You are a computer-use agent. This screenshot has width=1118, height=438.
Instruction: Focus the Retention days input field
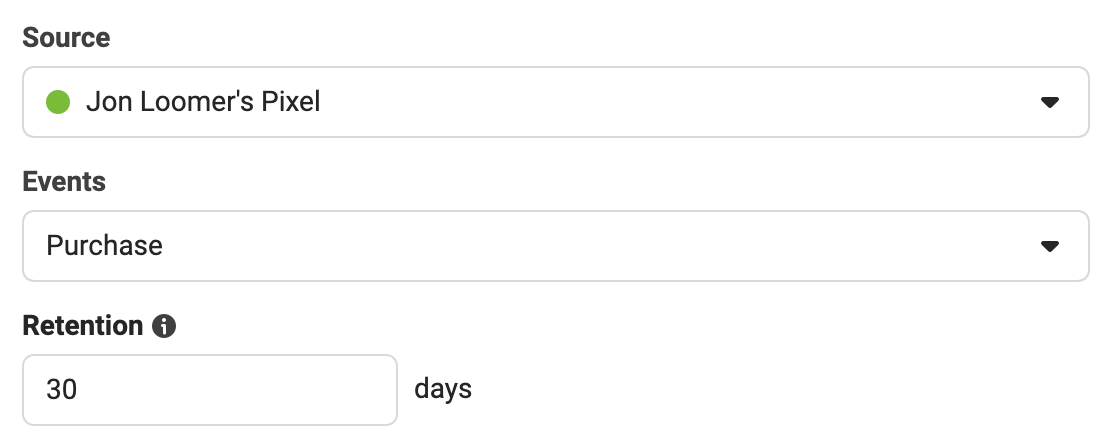[x=210, y=389]
